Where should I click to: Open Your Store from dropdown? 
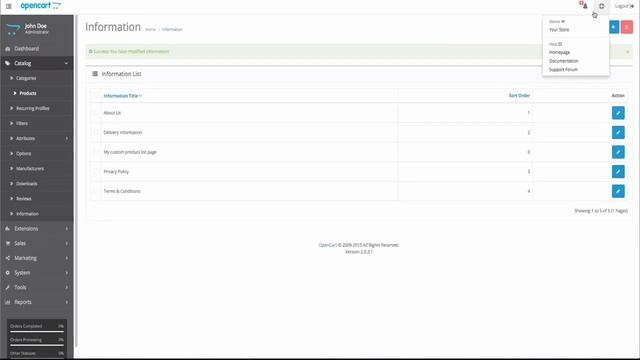coord(559,30)
